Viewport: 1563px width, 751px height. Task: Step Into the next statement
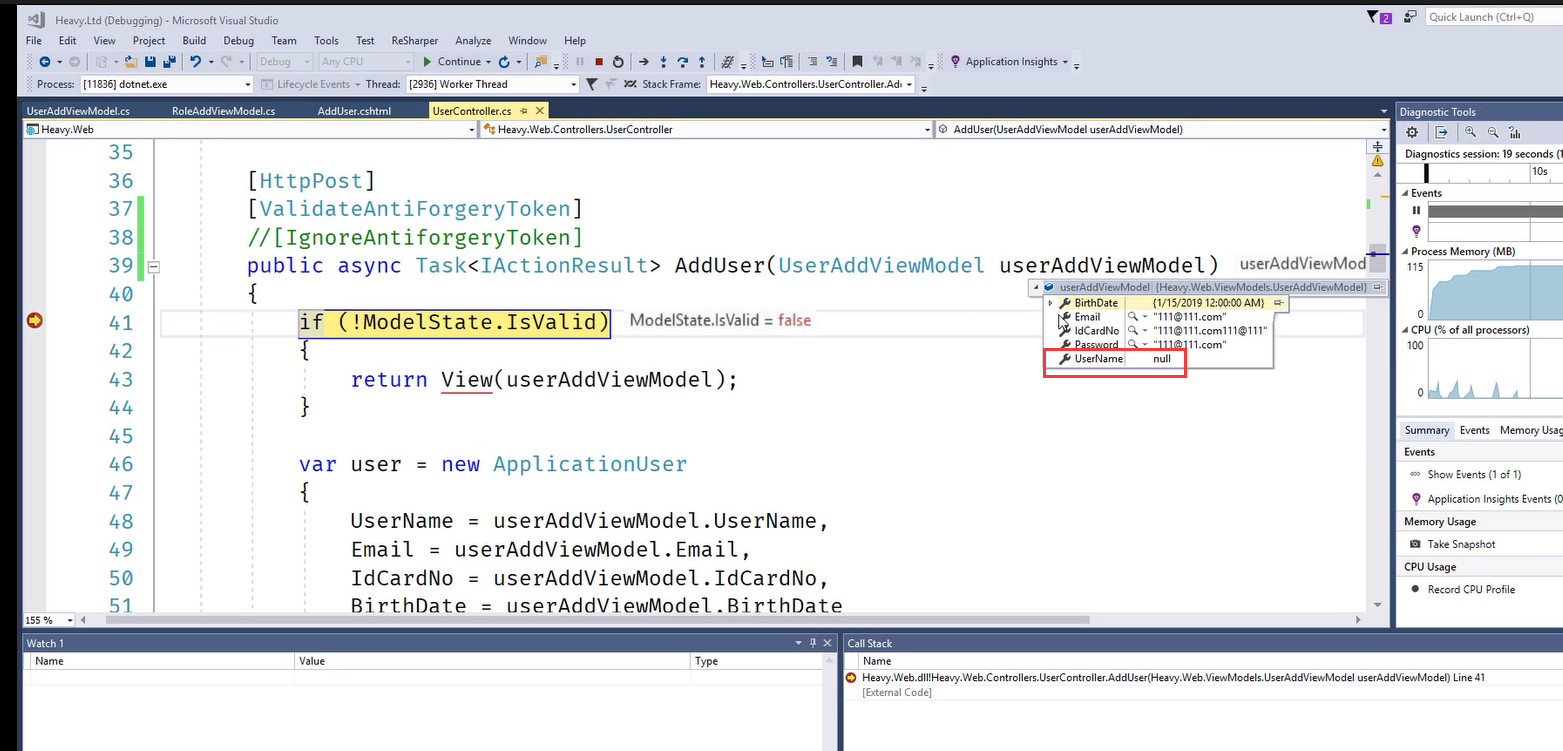(x=663, y=62)
